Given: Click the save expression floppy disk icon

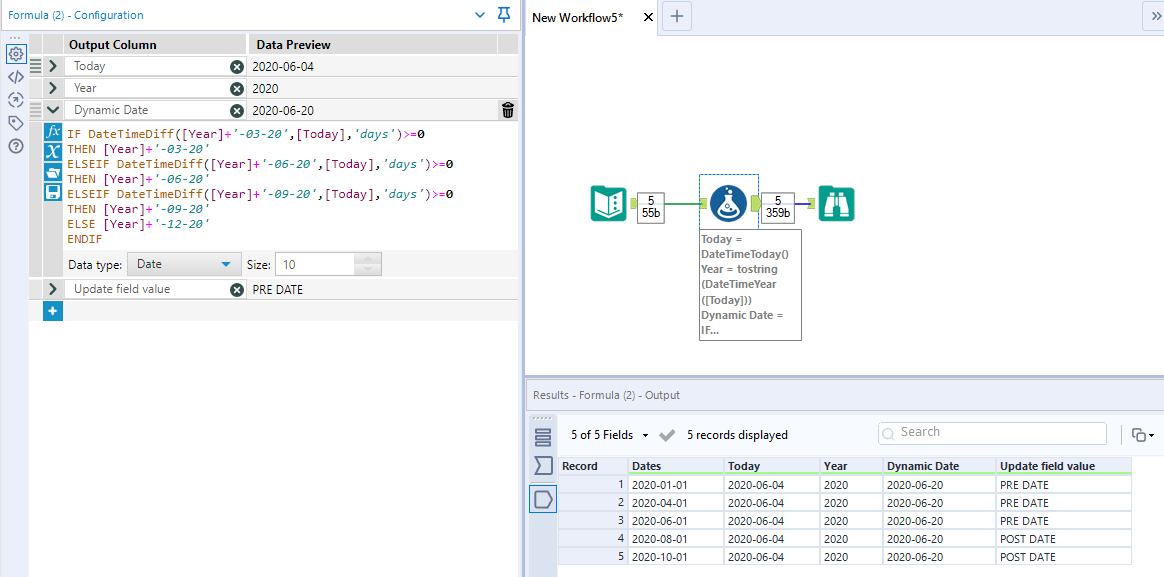Looking at the screenshot, I should (54, 191).
